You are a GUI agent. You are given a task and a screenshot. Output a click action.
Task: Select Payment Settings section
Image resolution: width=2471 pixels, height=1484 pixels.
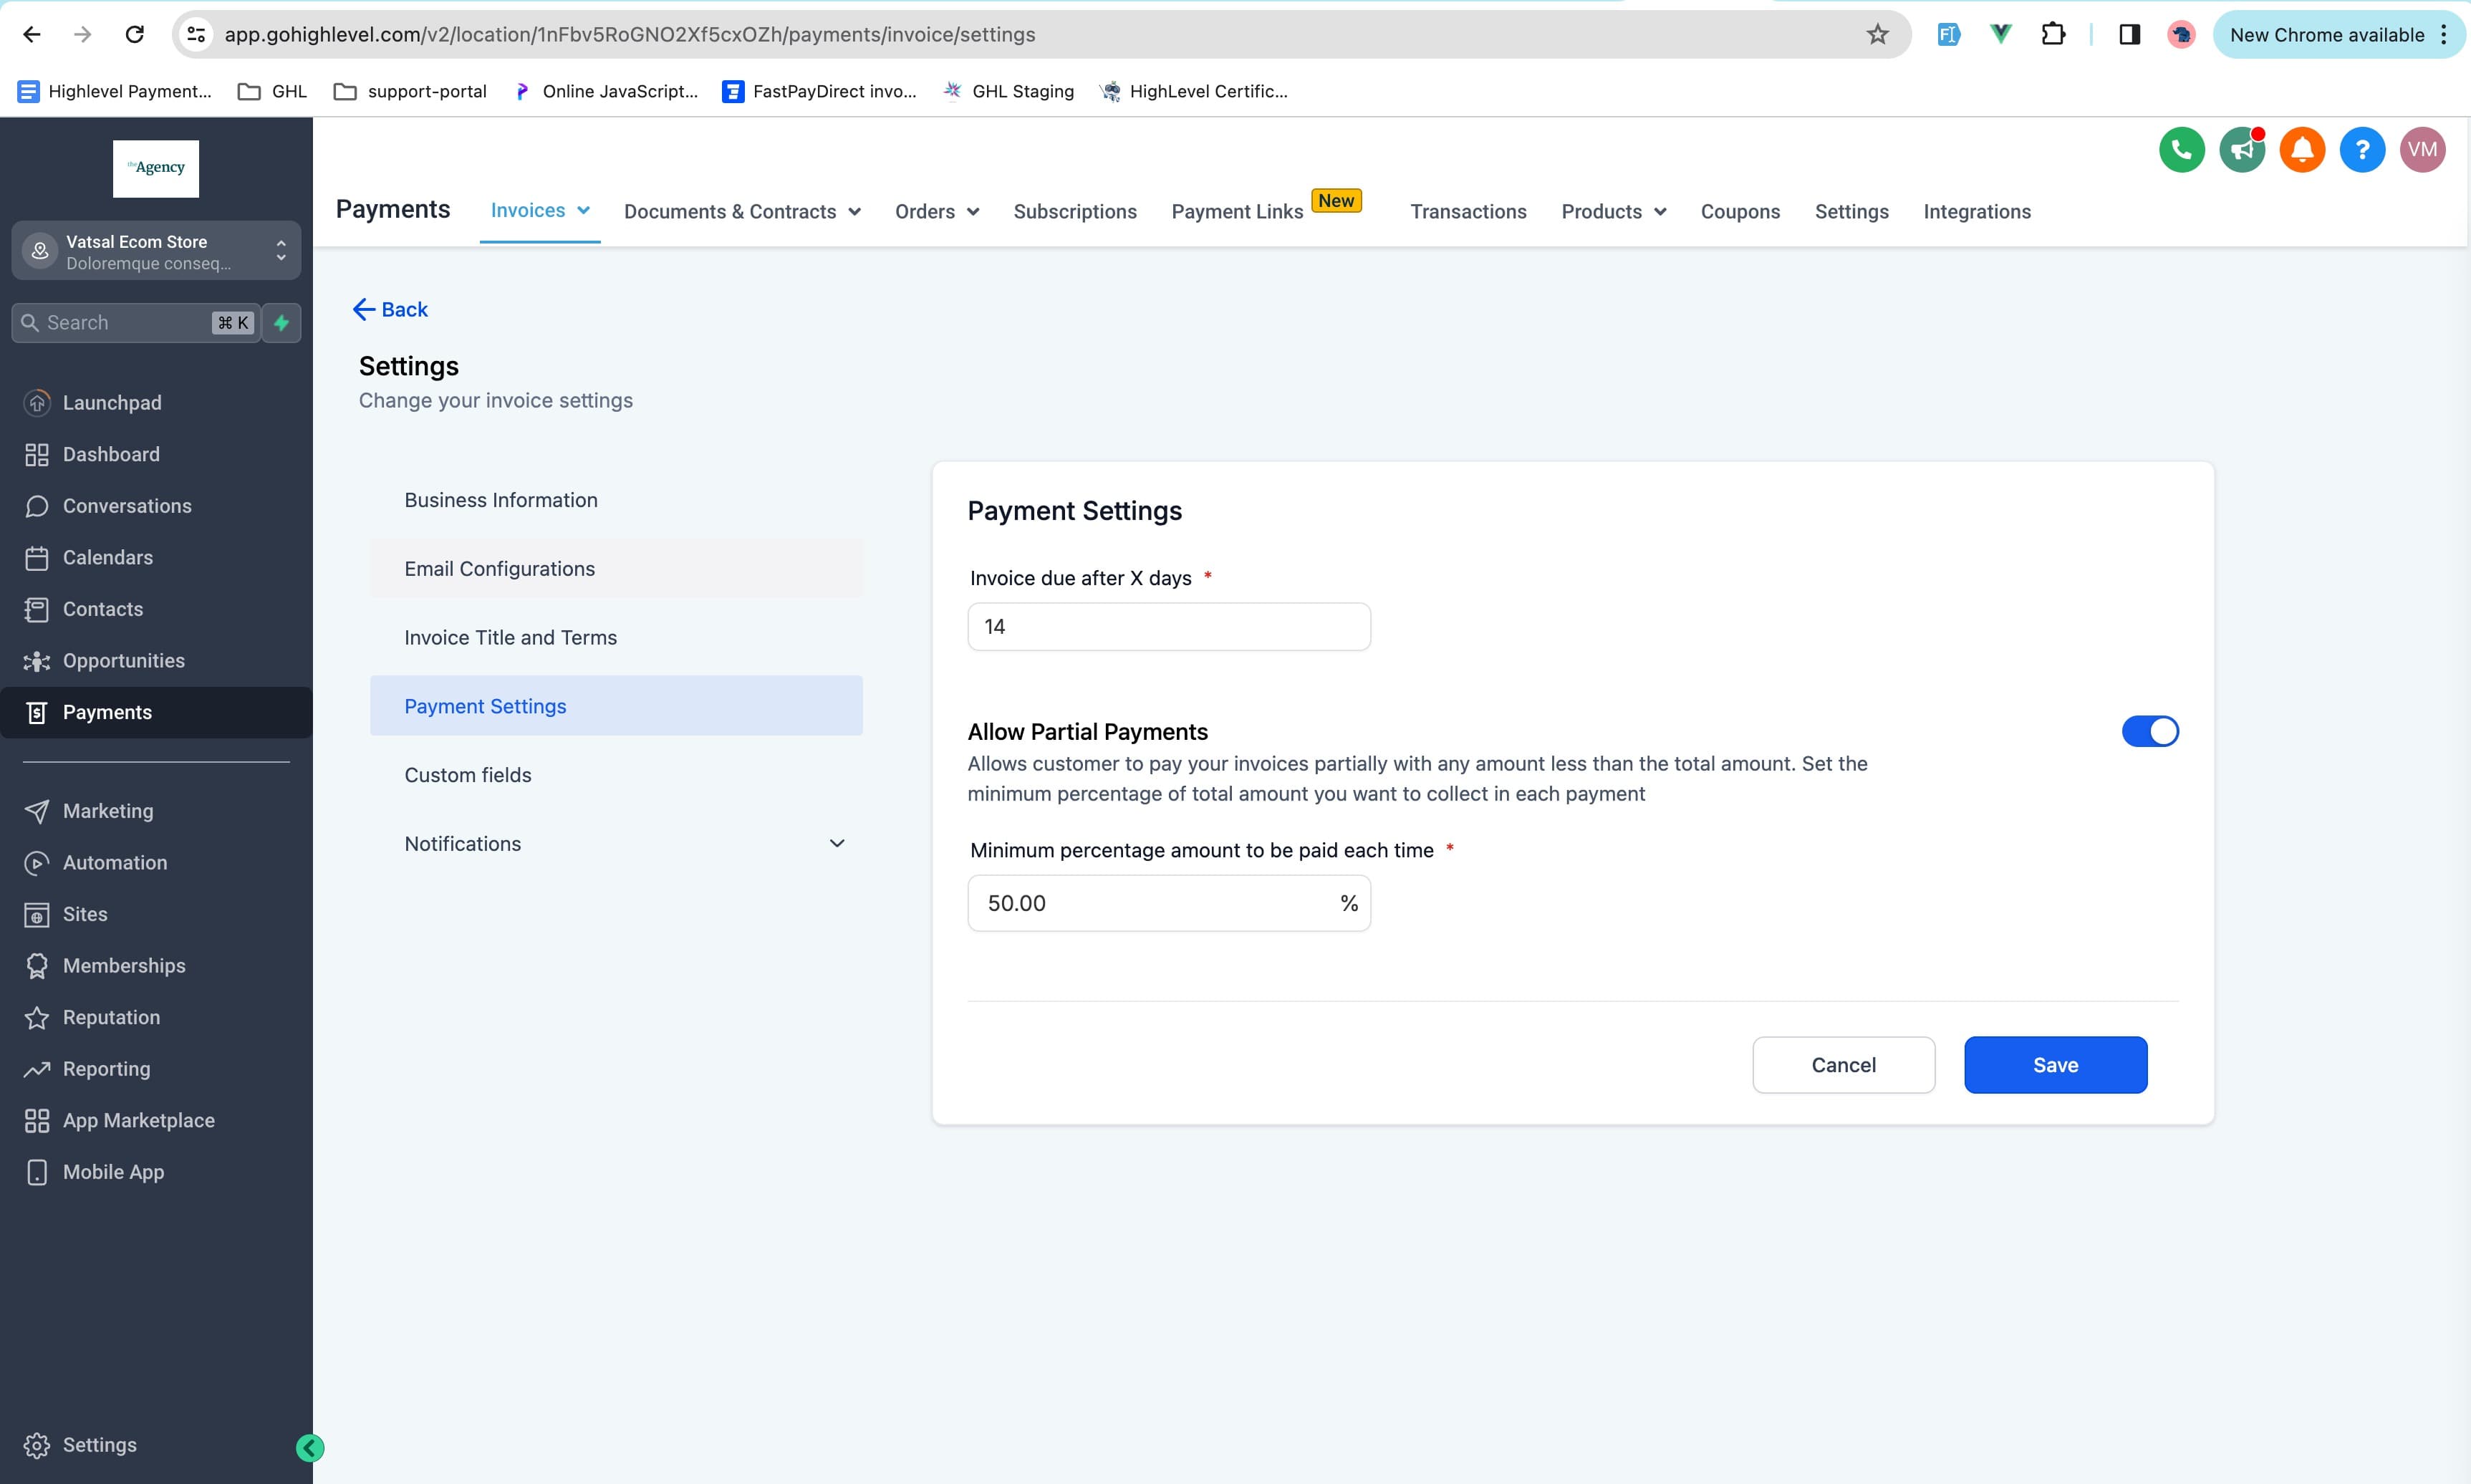(x=616, y=706)
